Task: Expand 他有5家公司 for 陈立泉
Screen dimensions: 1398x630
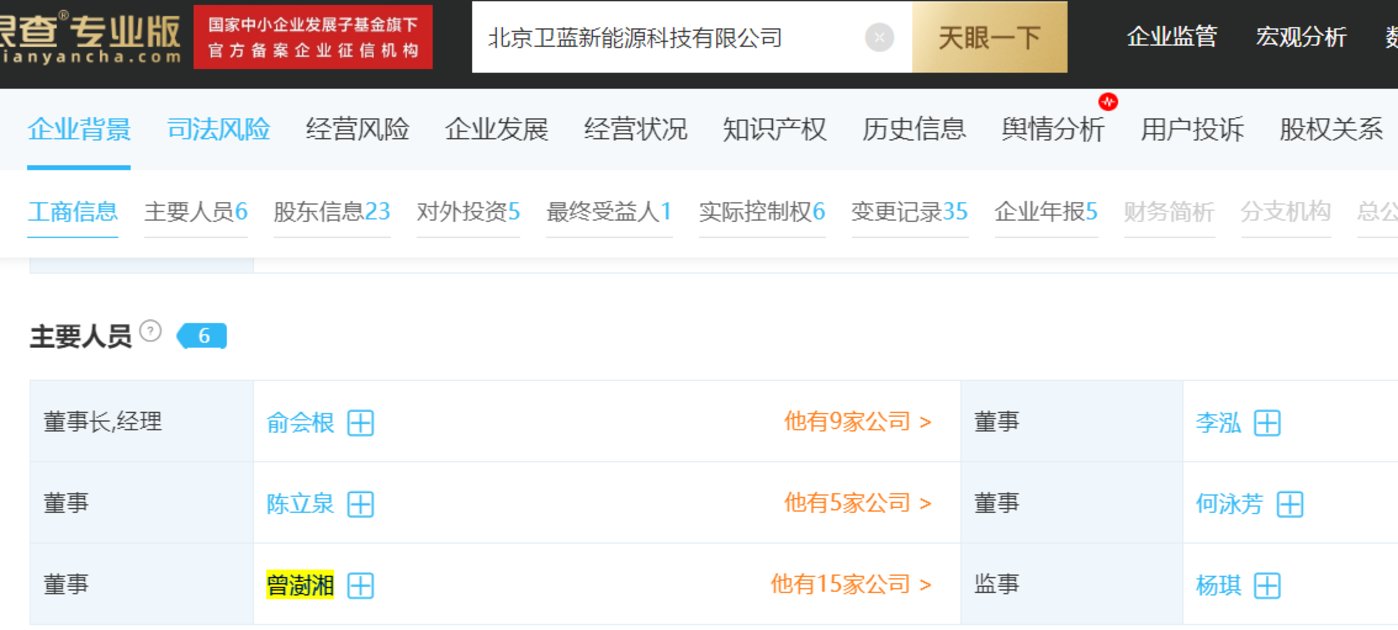Action: tap(857, 503)
